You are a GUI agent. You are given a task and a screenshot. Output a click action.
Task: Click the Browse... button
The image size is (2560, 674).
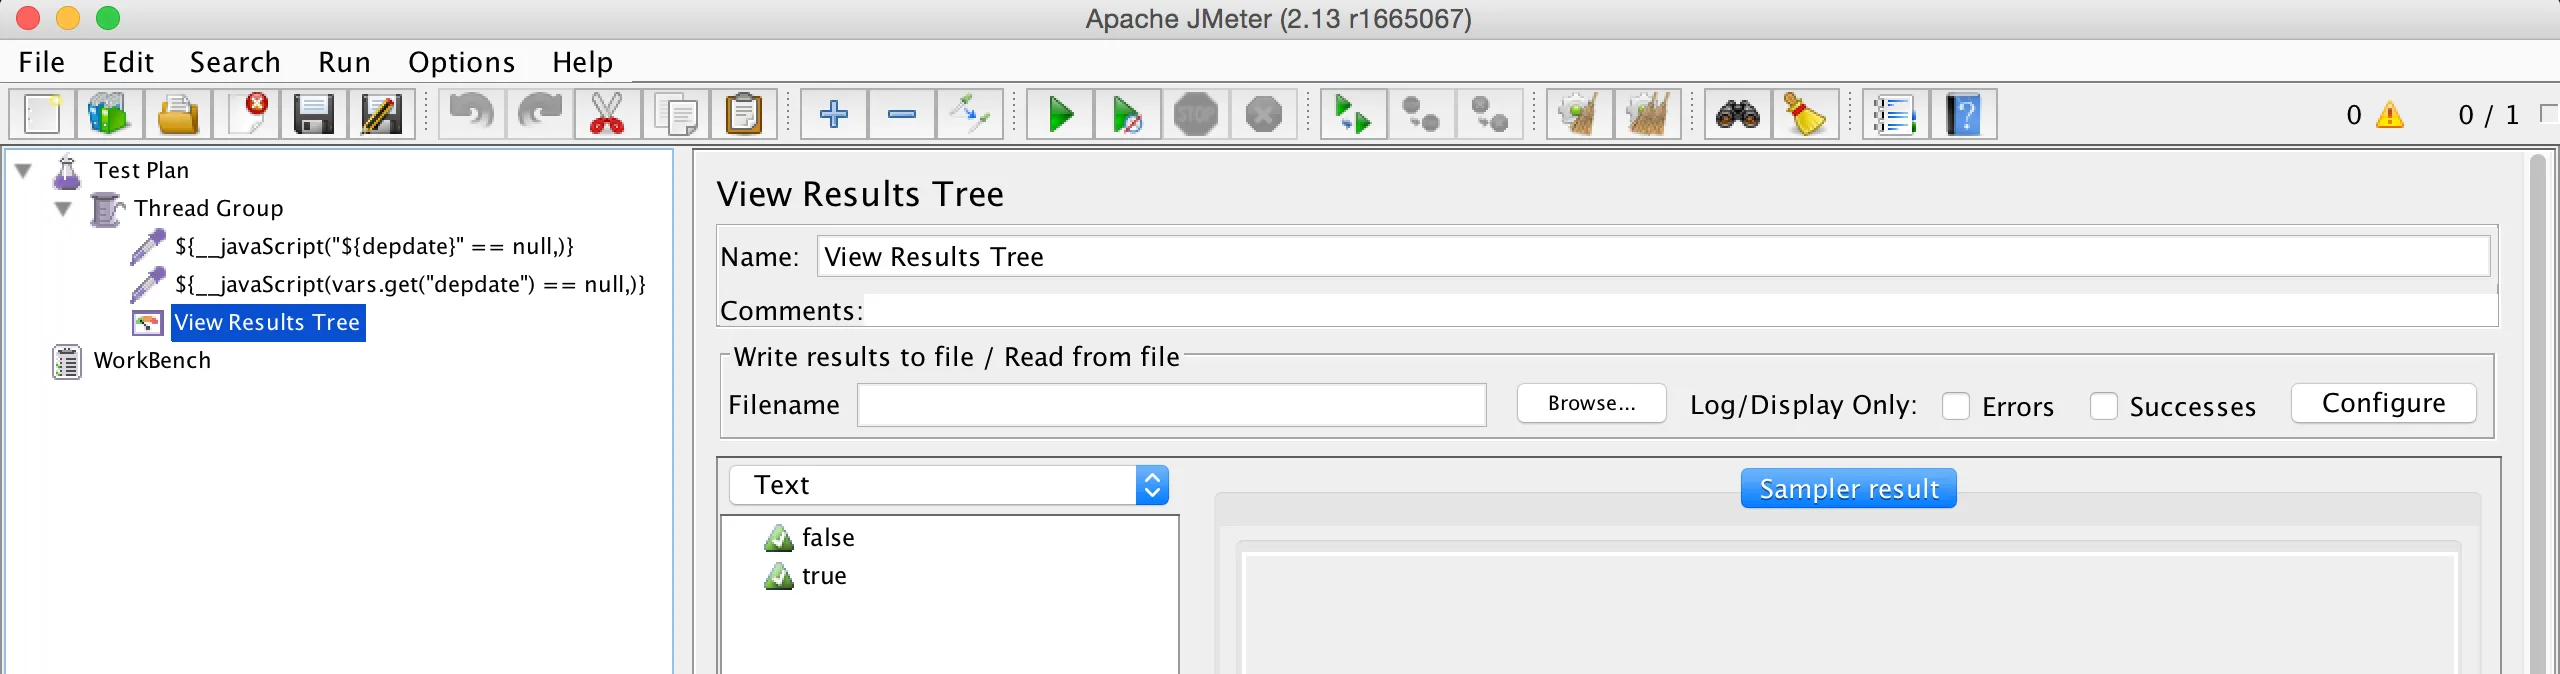(1591, 403)
